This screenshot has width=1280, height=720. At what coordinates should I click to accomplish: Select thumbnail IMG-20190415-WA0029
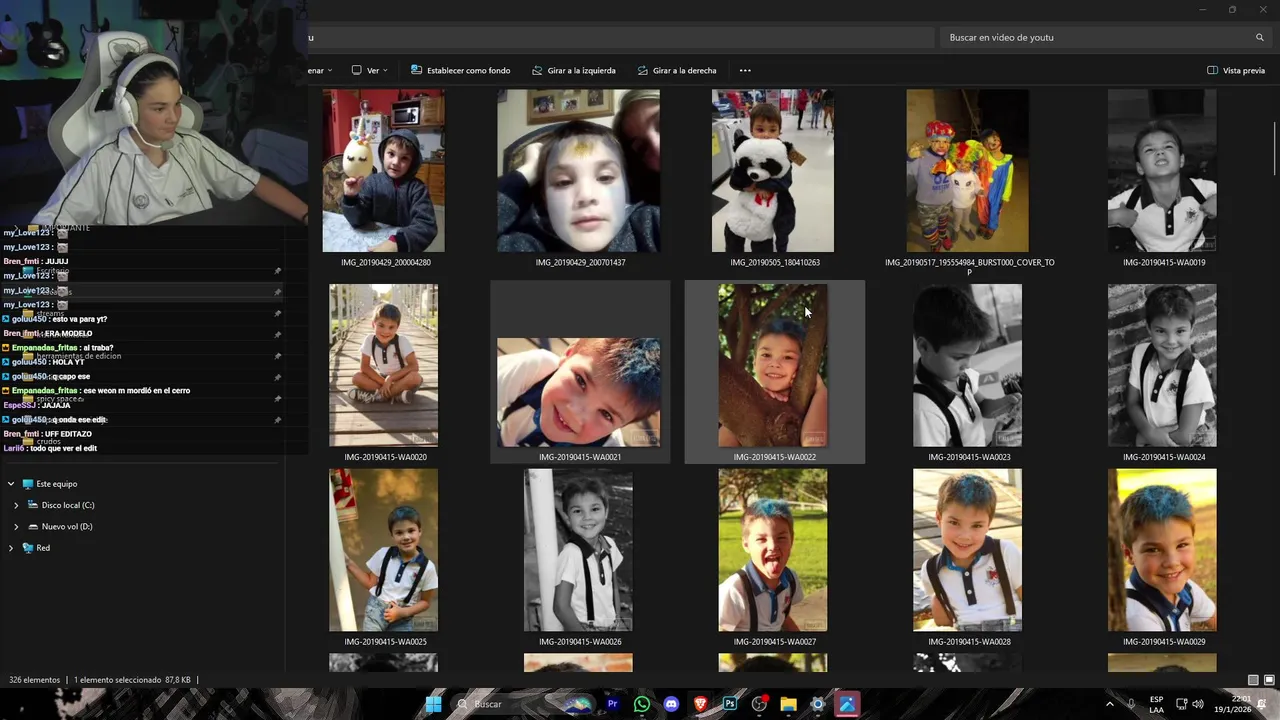(x=1162, y=550)
